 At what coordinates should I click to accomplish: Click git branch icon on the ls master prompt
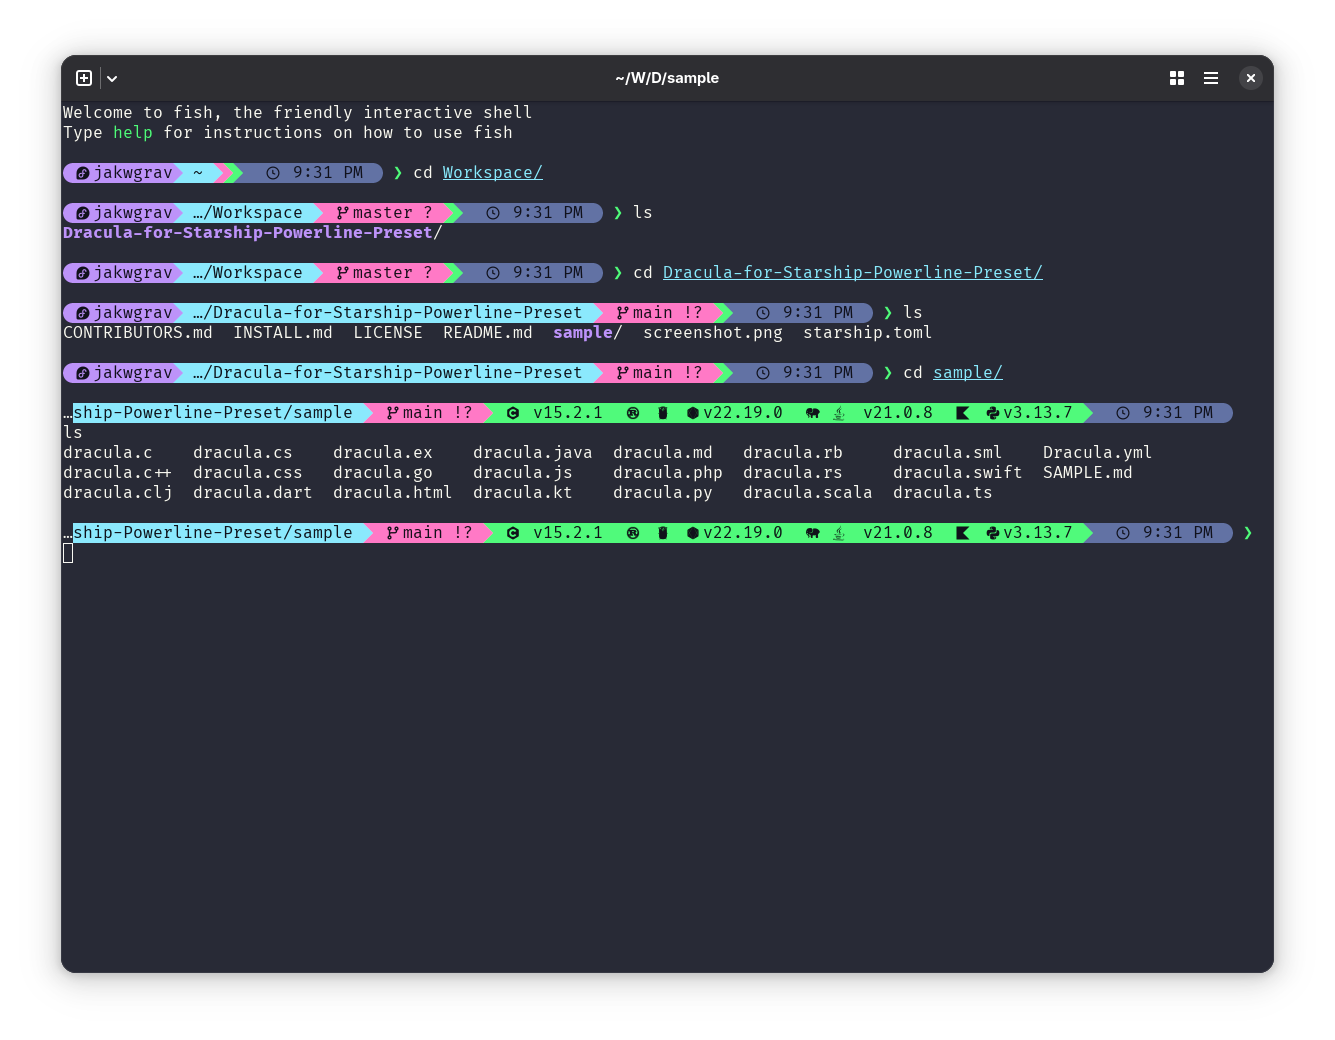click(x=343, y=213)
